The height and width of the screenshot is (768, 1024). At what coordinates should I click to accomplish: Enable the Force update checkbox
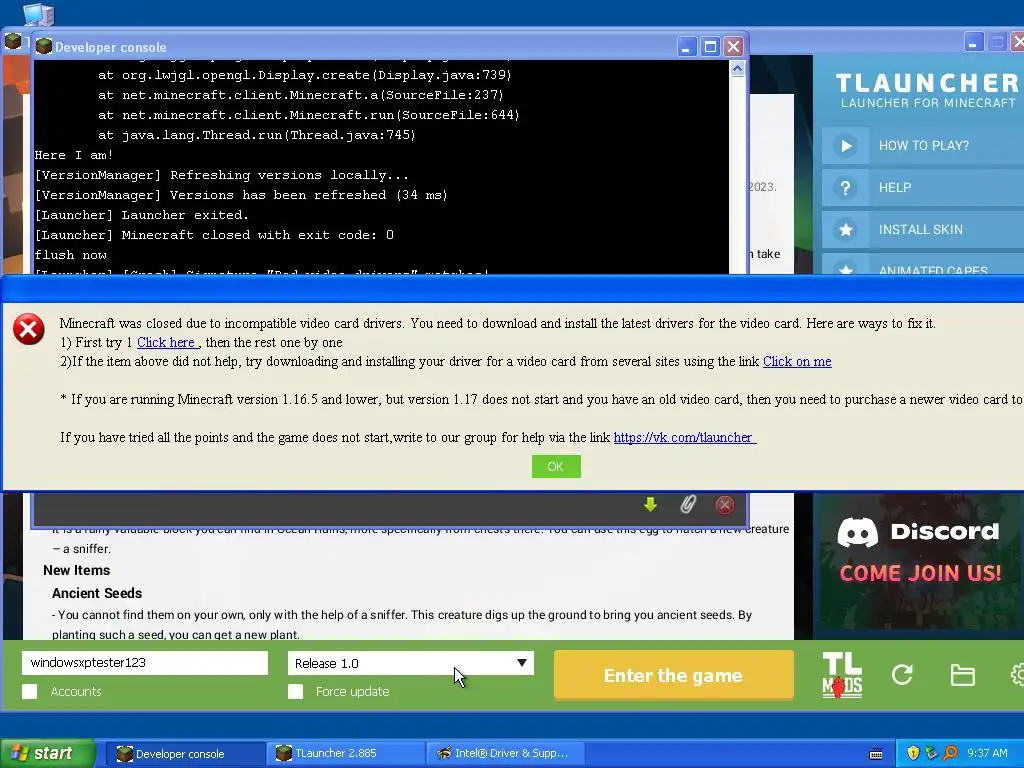(295, 692)
